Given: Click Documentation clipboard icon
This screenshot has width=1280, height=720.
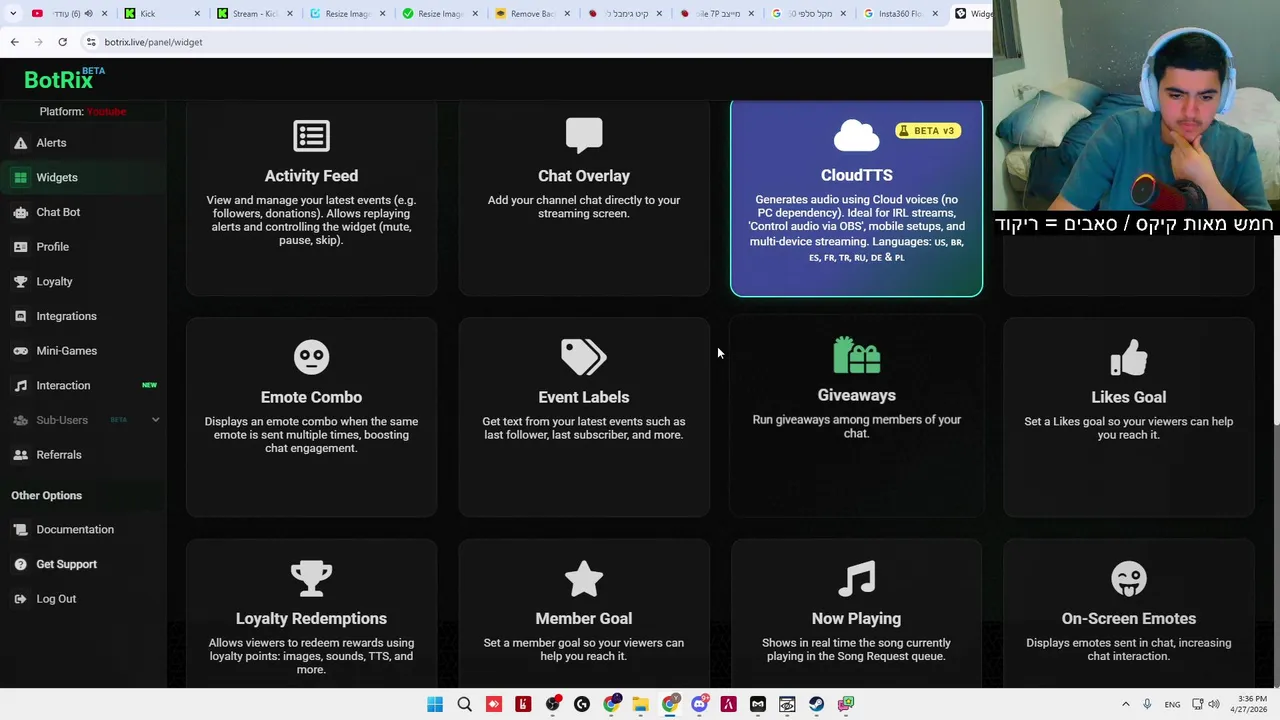Looking at the screenshot, I should pos(20,530).
